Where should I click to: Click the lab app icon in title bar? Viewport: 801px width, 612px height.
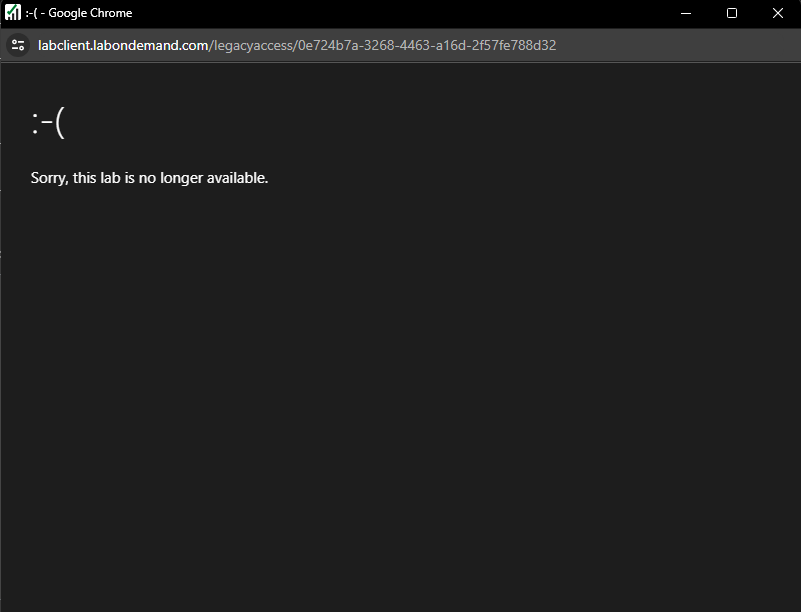tap(13, 12)
